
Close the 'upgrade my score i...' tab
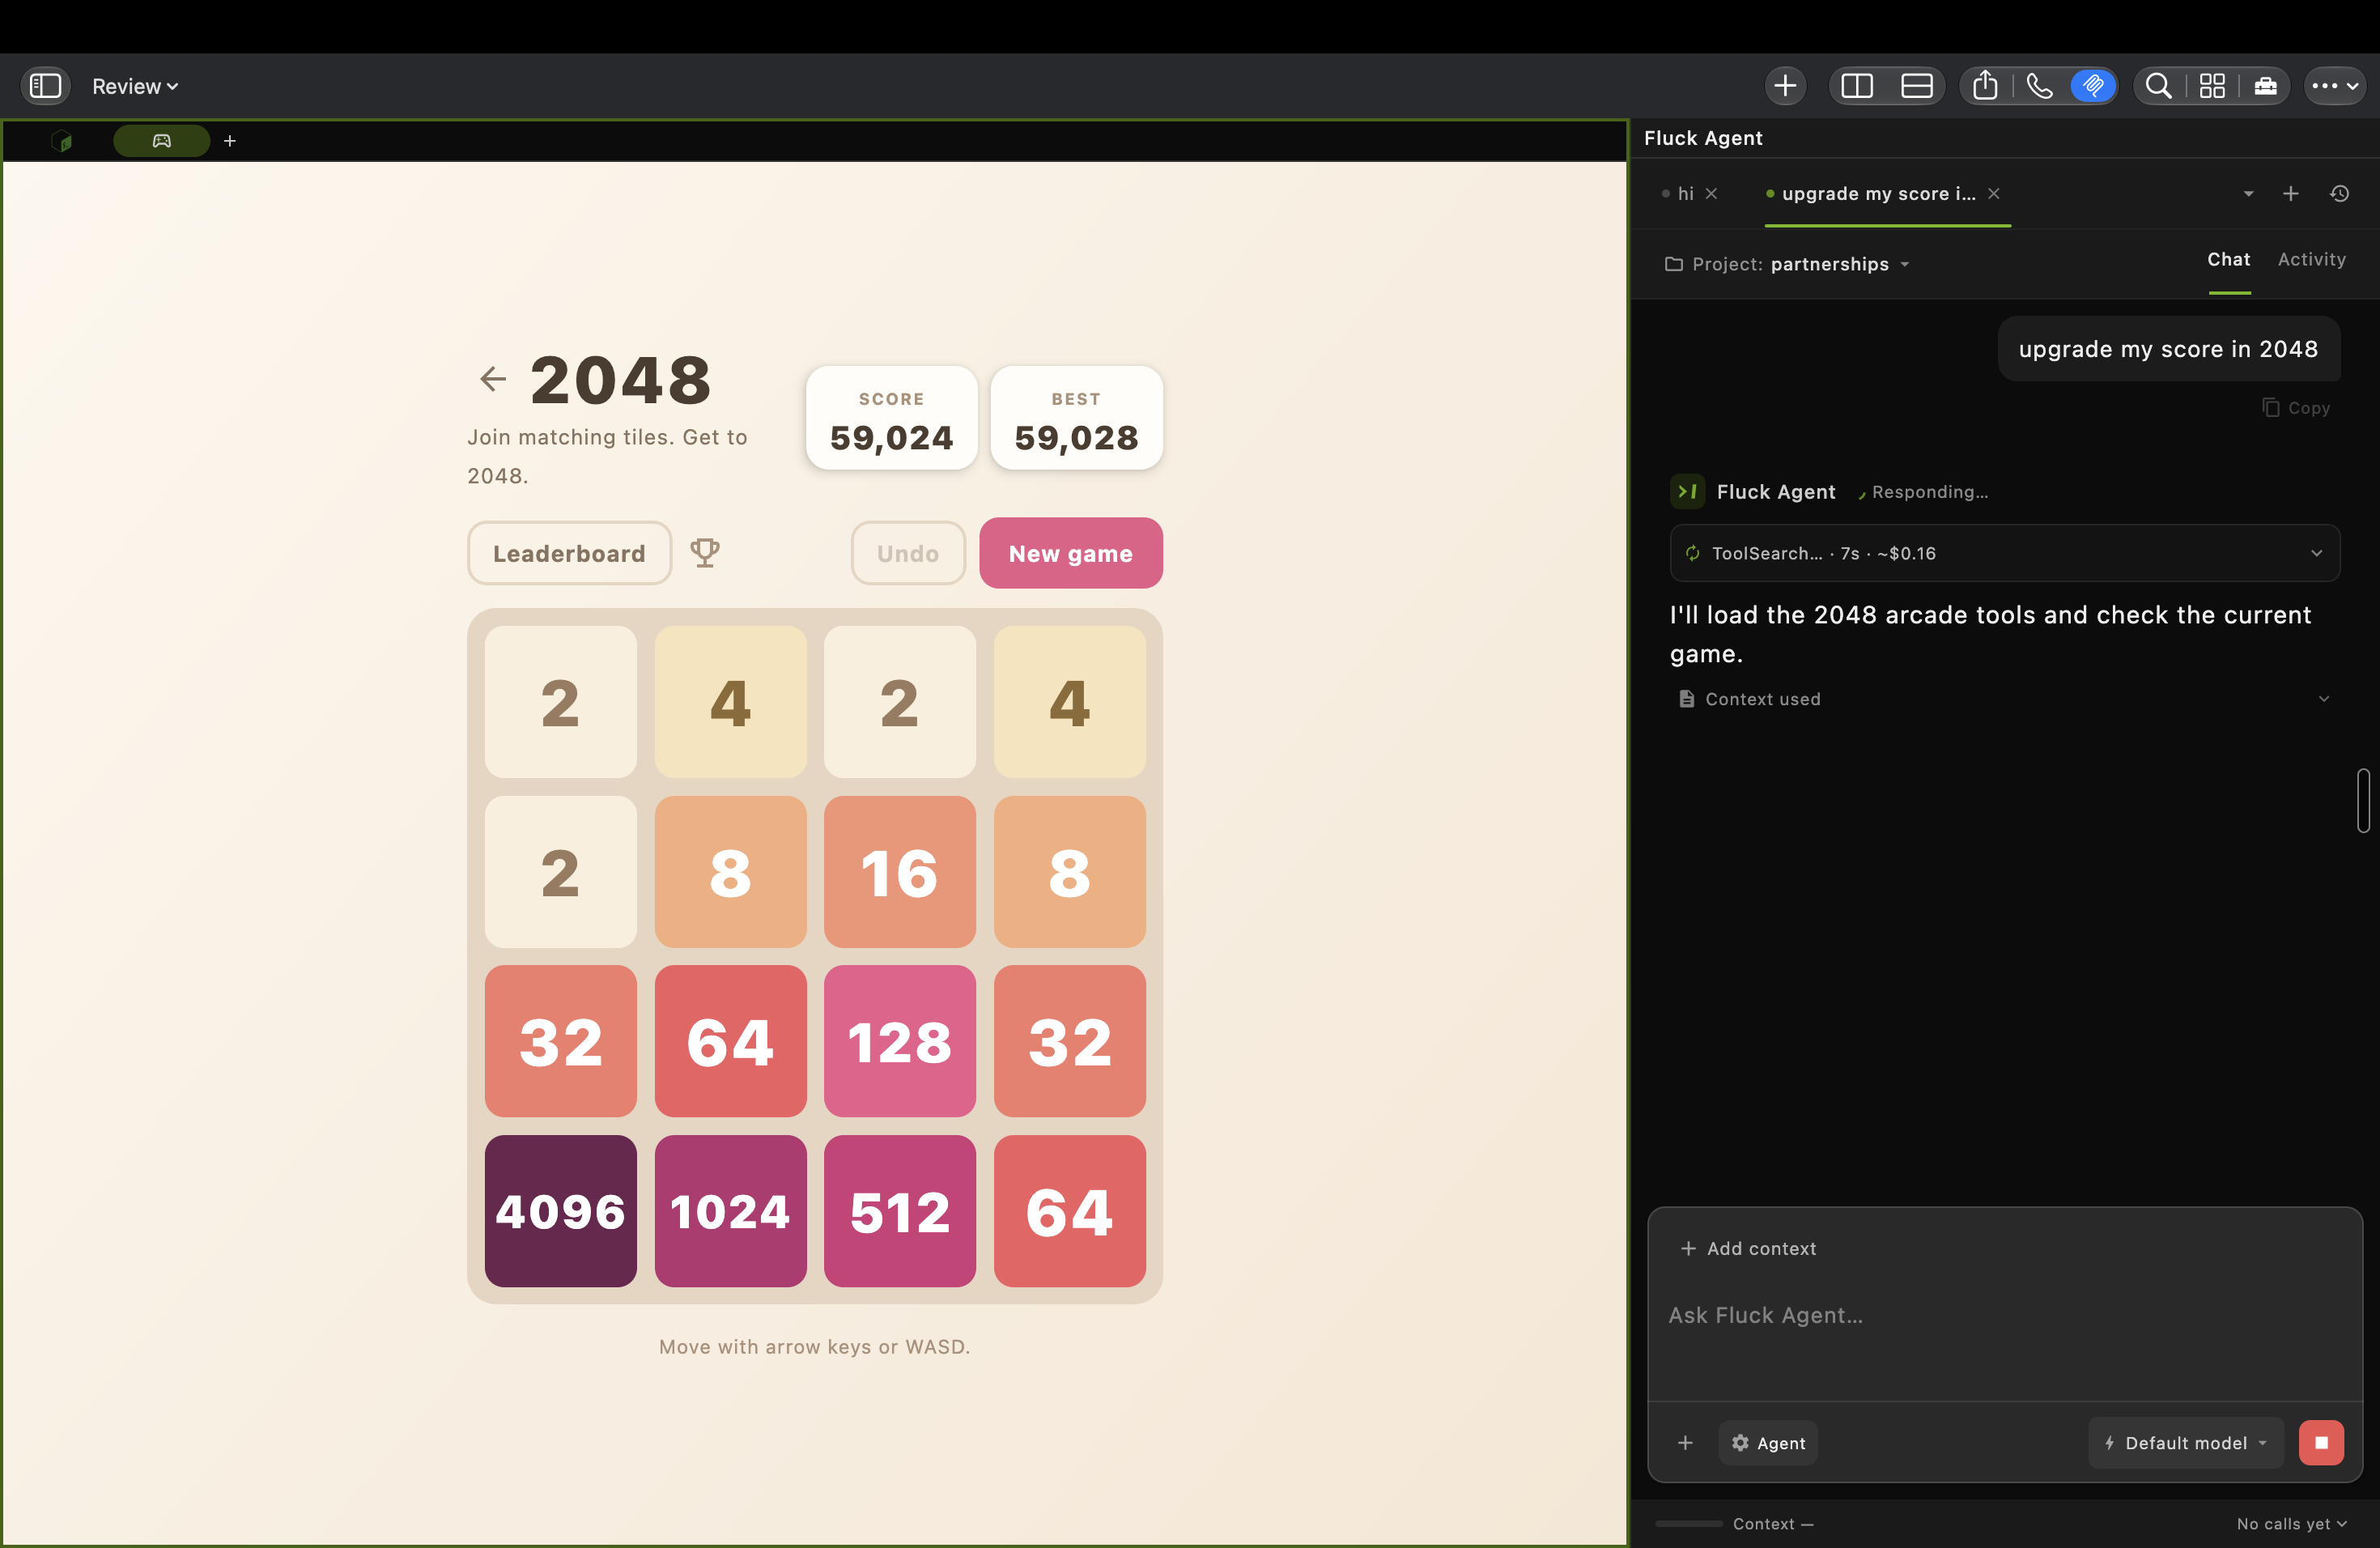[x=1994, y=194]
